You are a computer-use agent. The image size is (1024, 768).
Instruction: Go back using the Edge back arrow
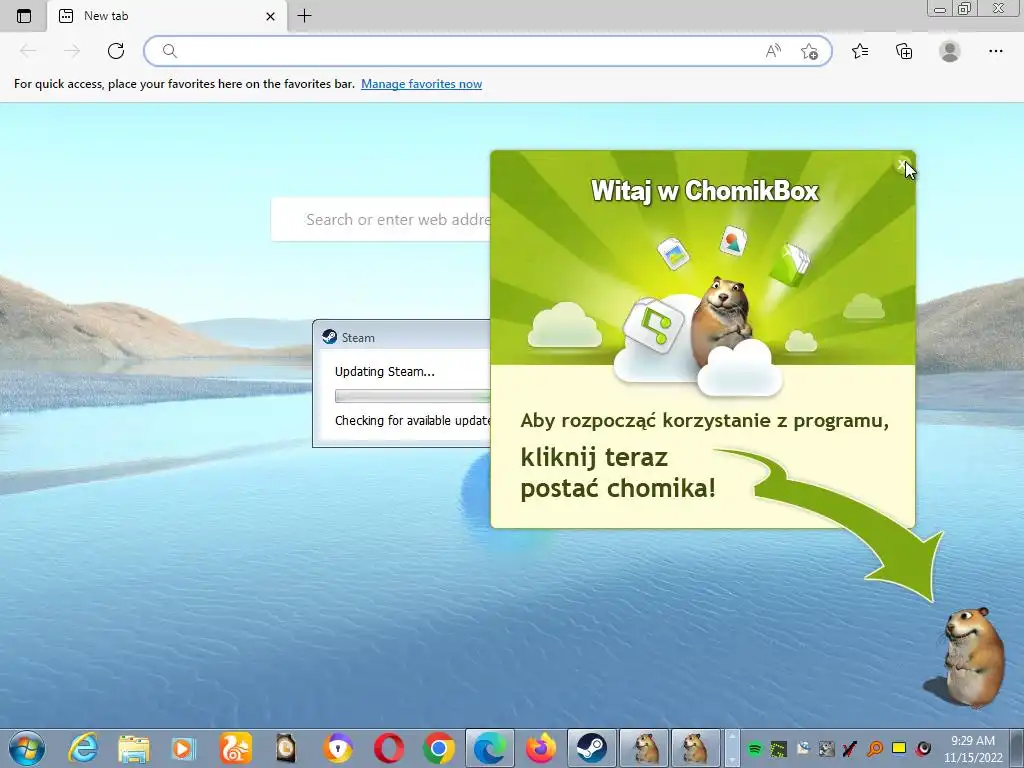click(x=28, y=51)
